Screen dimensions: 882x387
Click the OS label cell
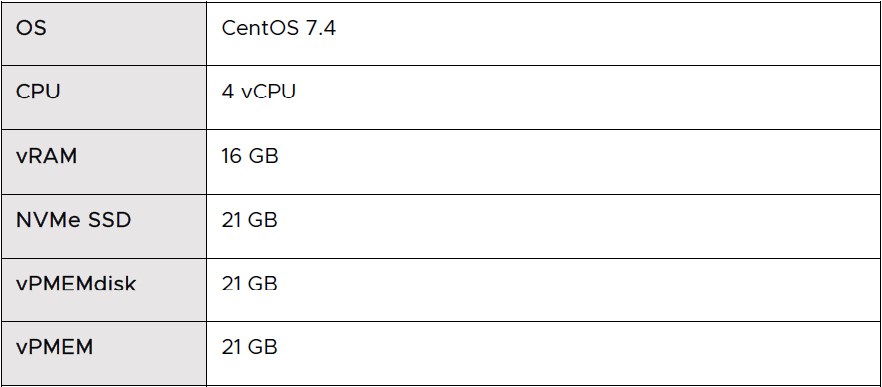104,34
